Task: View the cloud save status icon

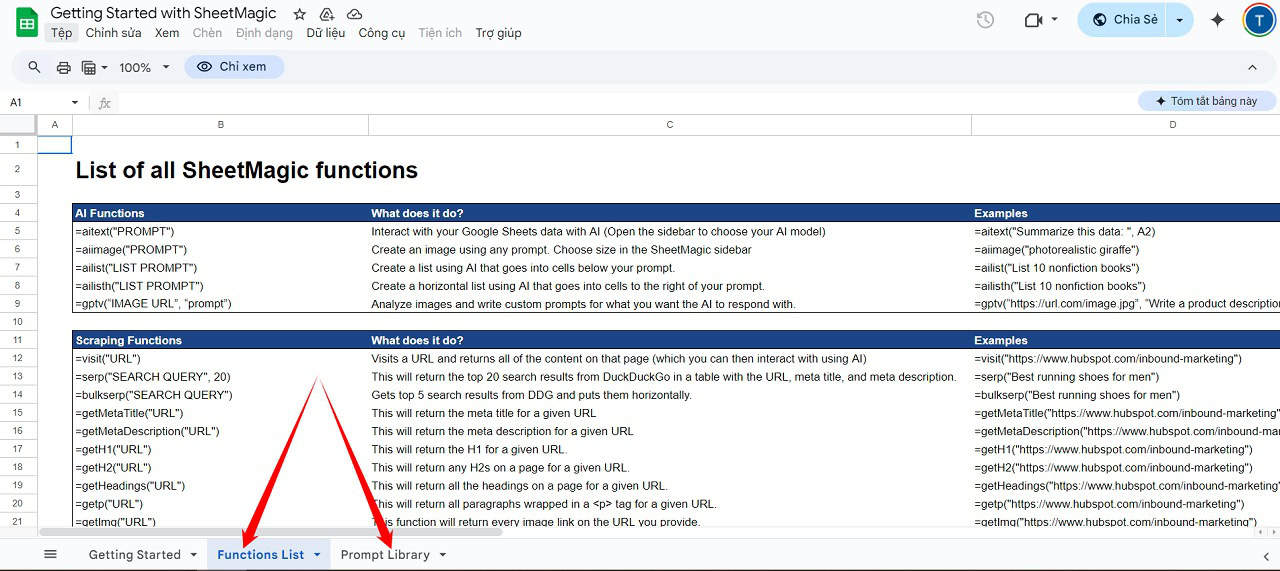Action: [354, 14]
